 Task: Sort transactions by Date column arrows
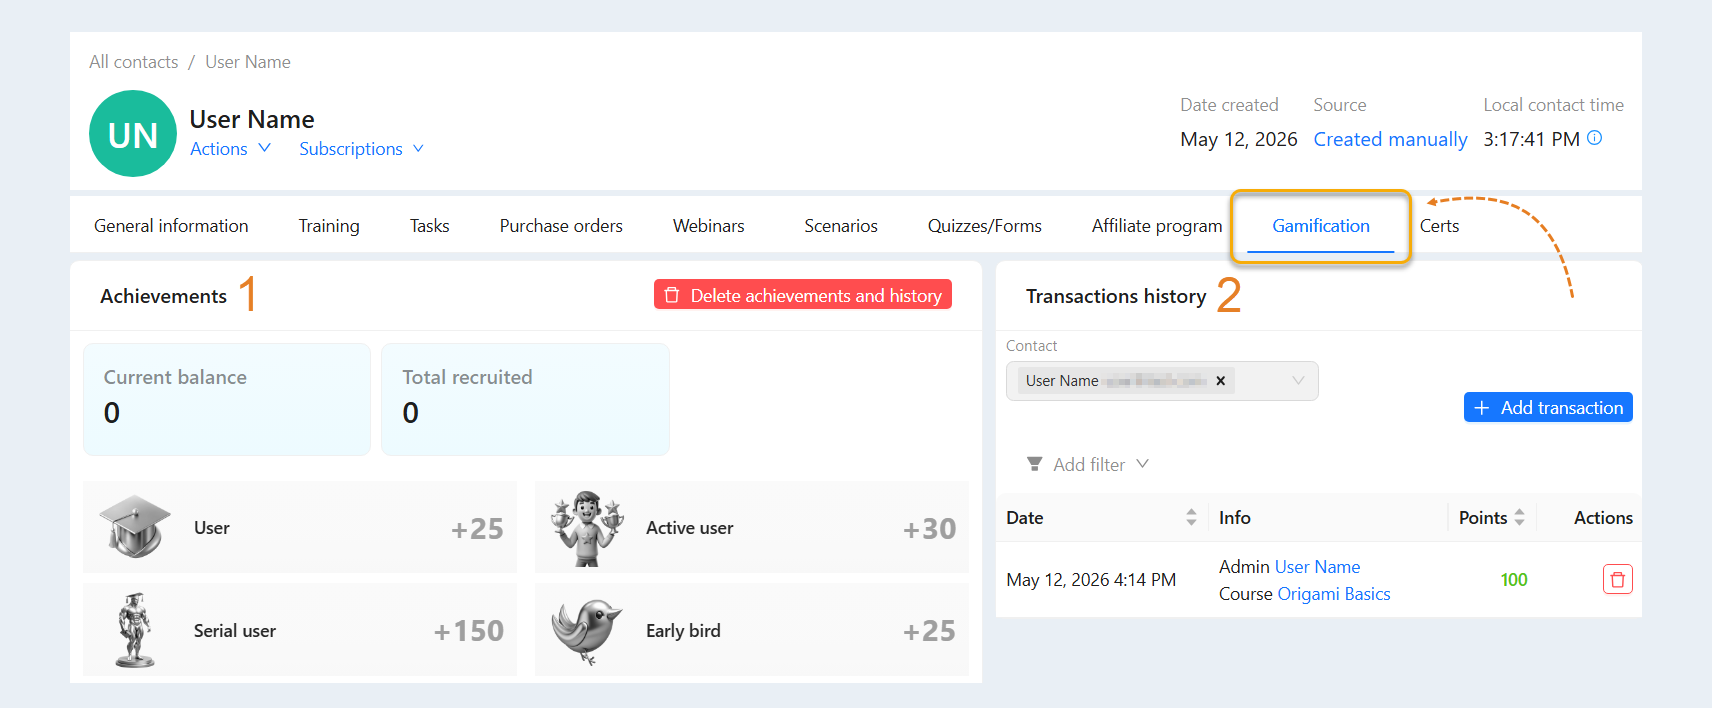(1191, 517)
